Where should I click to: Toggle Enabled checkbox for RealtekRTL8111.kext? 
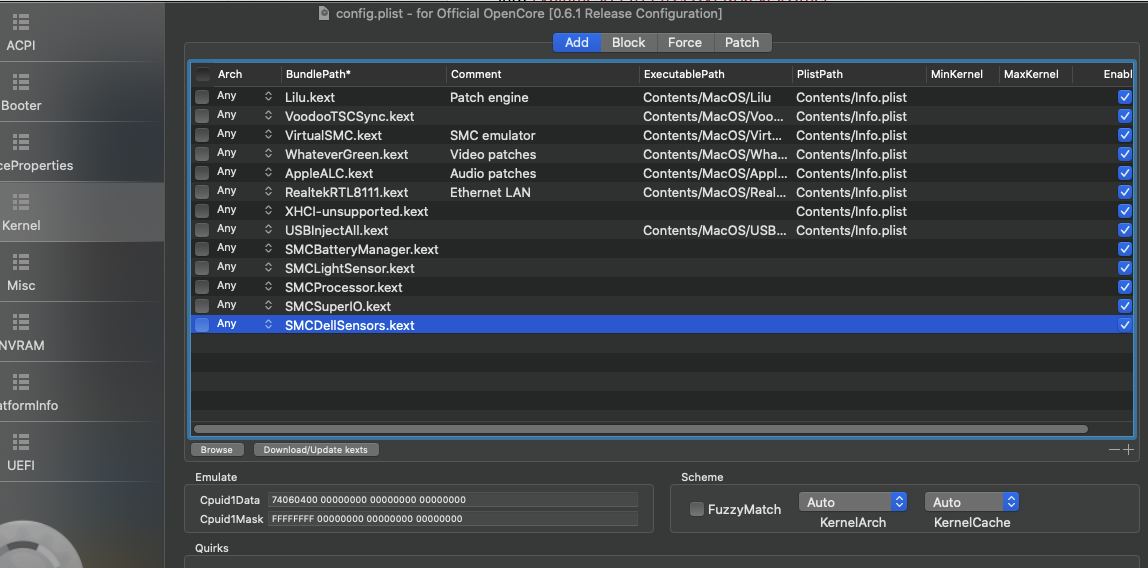[1125, 192]
